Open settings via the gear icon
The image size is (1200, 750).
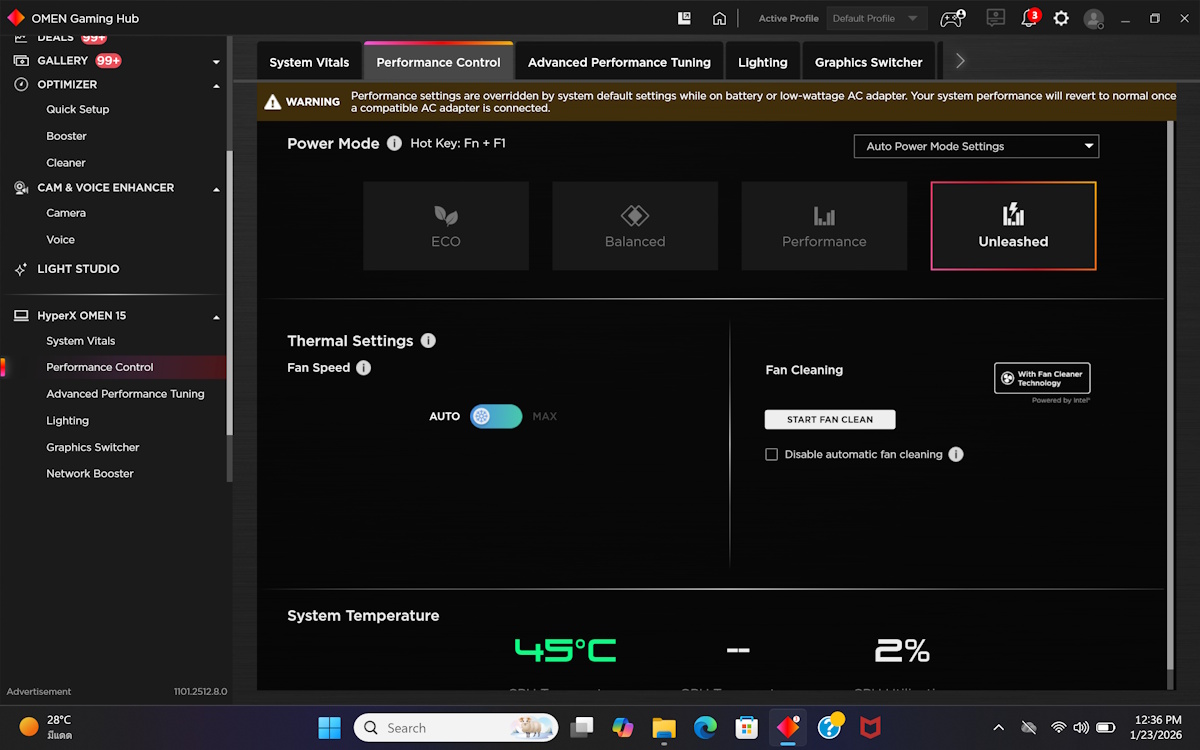[x=1061, y=18]
